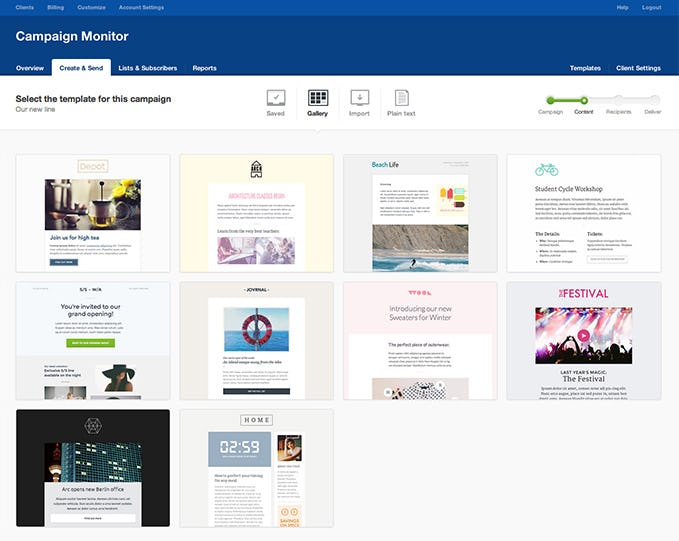Select the Festival template thumbnail
Screen dimensions: 679x541
click(584, 340)
